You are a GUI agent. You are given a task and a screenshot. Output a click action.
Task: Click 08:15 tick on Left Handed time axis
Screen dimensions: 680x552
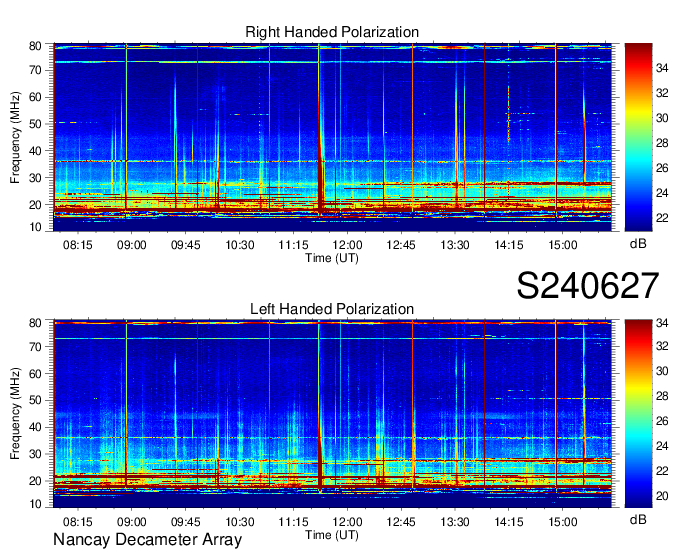coord(78,522)
